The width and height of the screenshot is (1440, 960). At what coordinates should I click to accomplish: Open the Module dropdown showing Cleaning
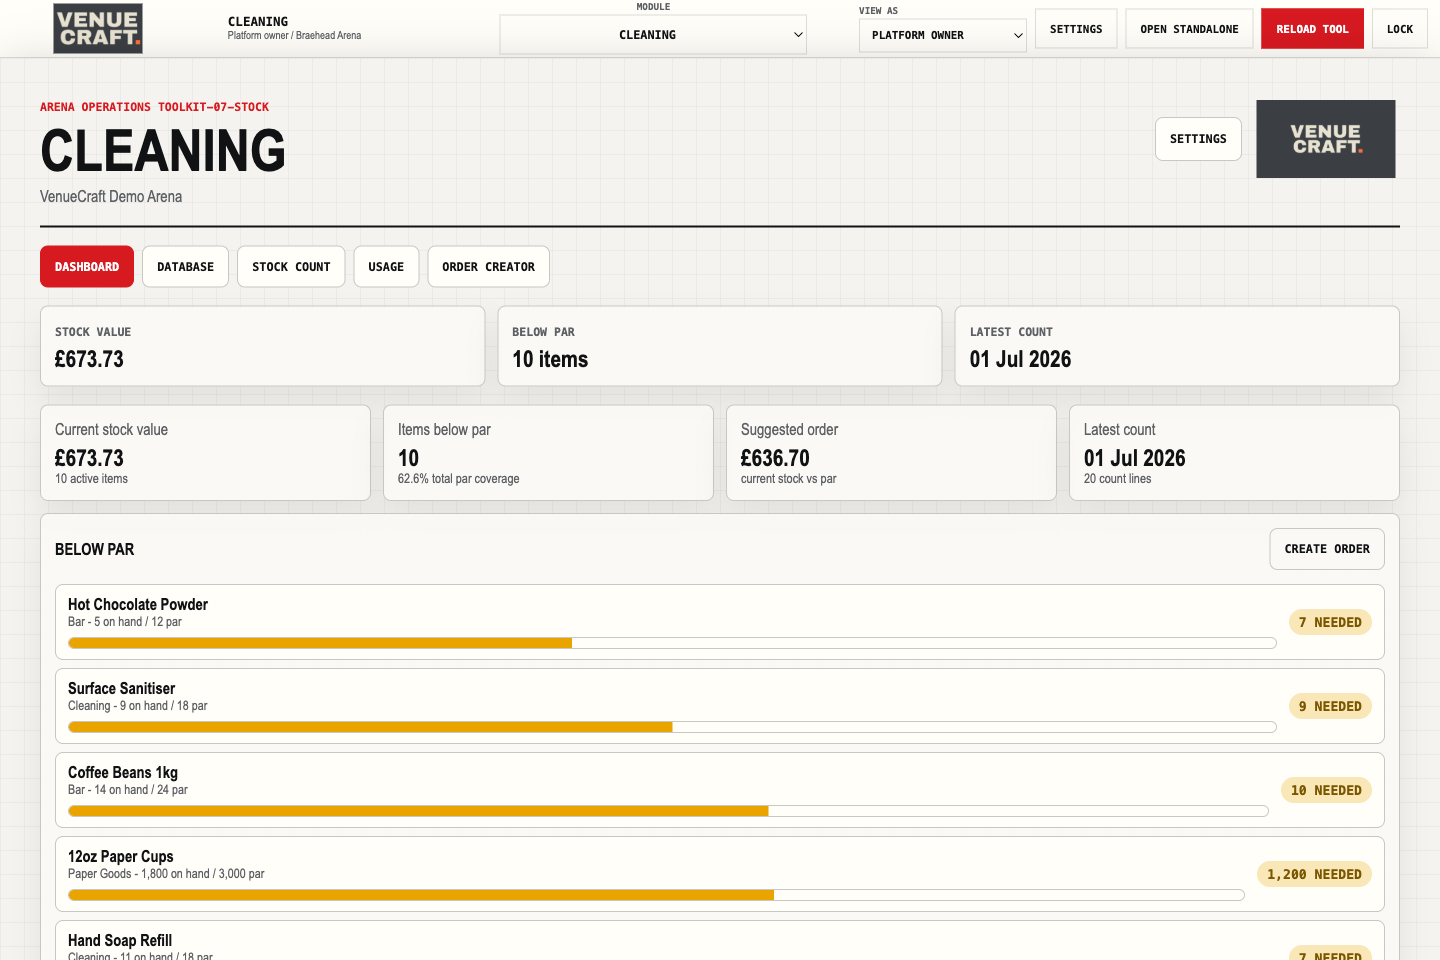(x=653, y=35)
